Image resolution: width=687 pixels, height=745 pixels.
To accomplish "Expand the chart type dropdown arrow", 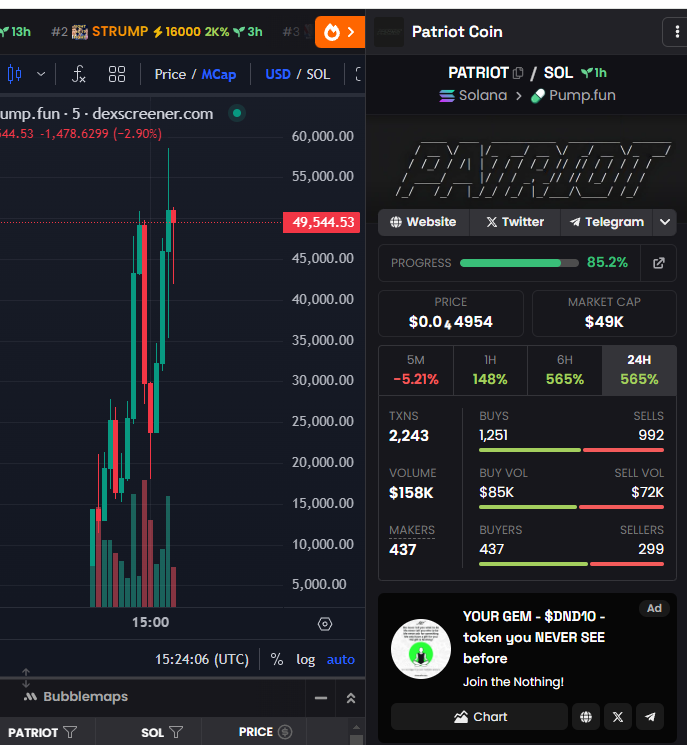I will [41, 74].
